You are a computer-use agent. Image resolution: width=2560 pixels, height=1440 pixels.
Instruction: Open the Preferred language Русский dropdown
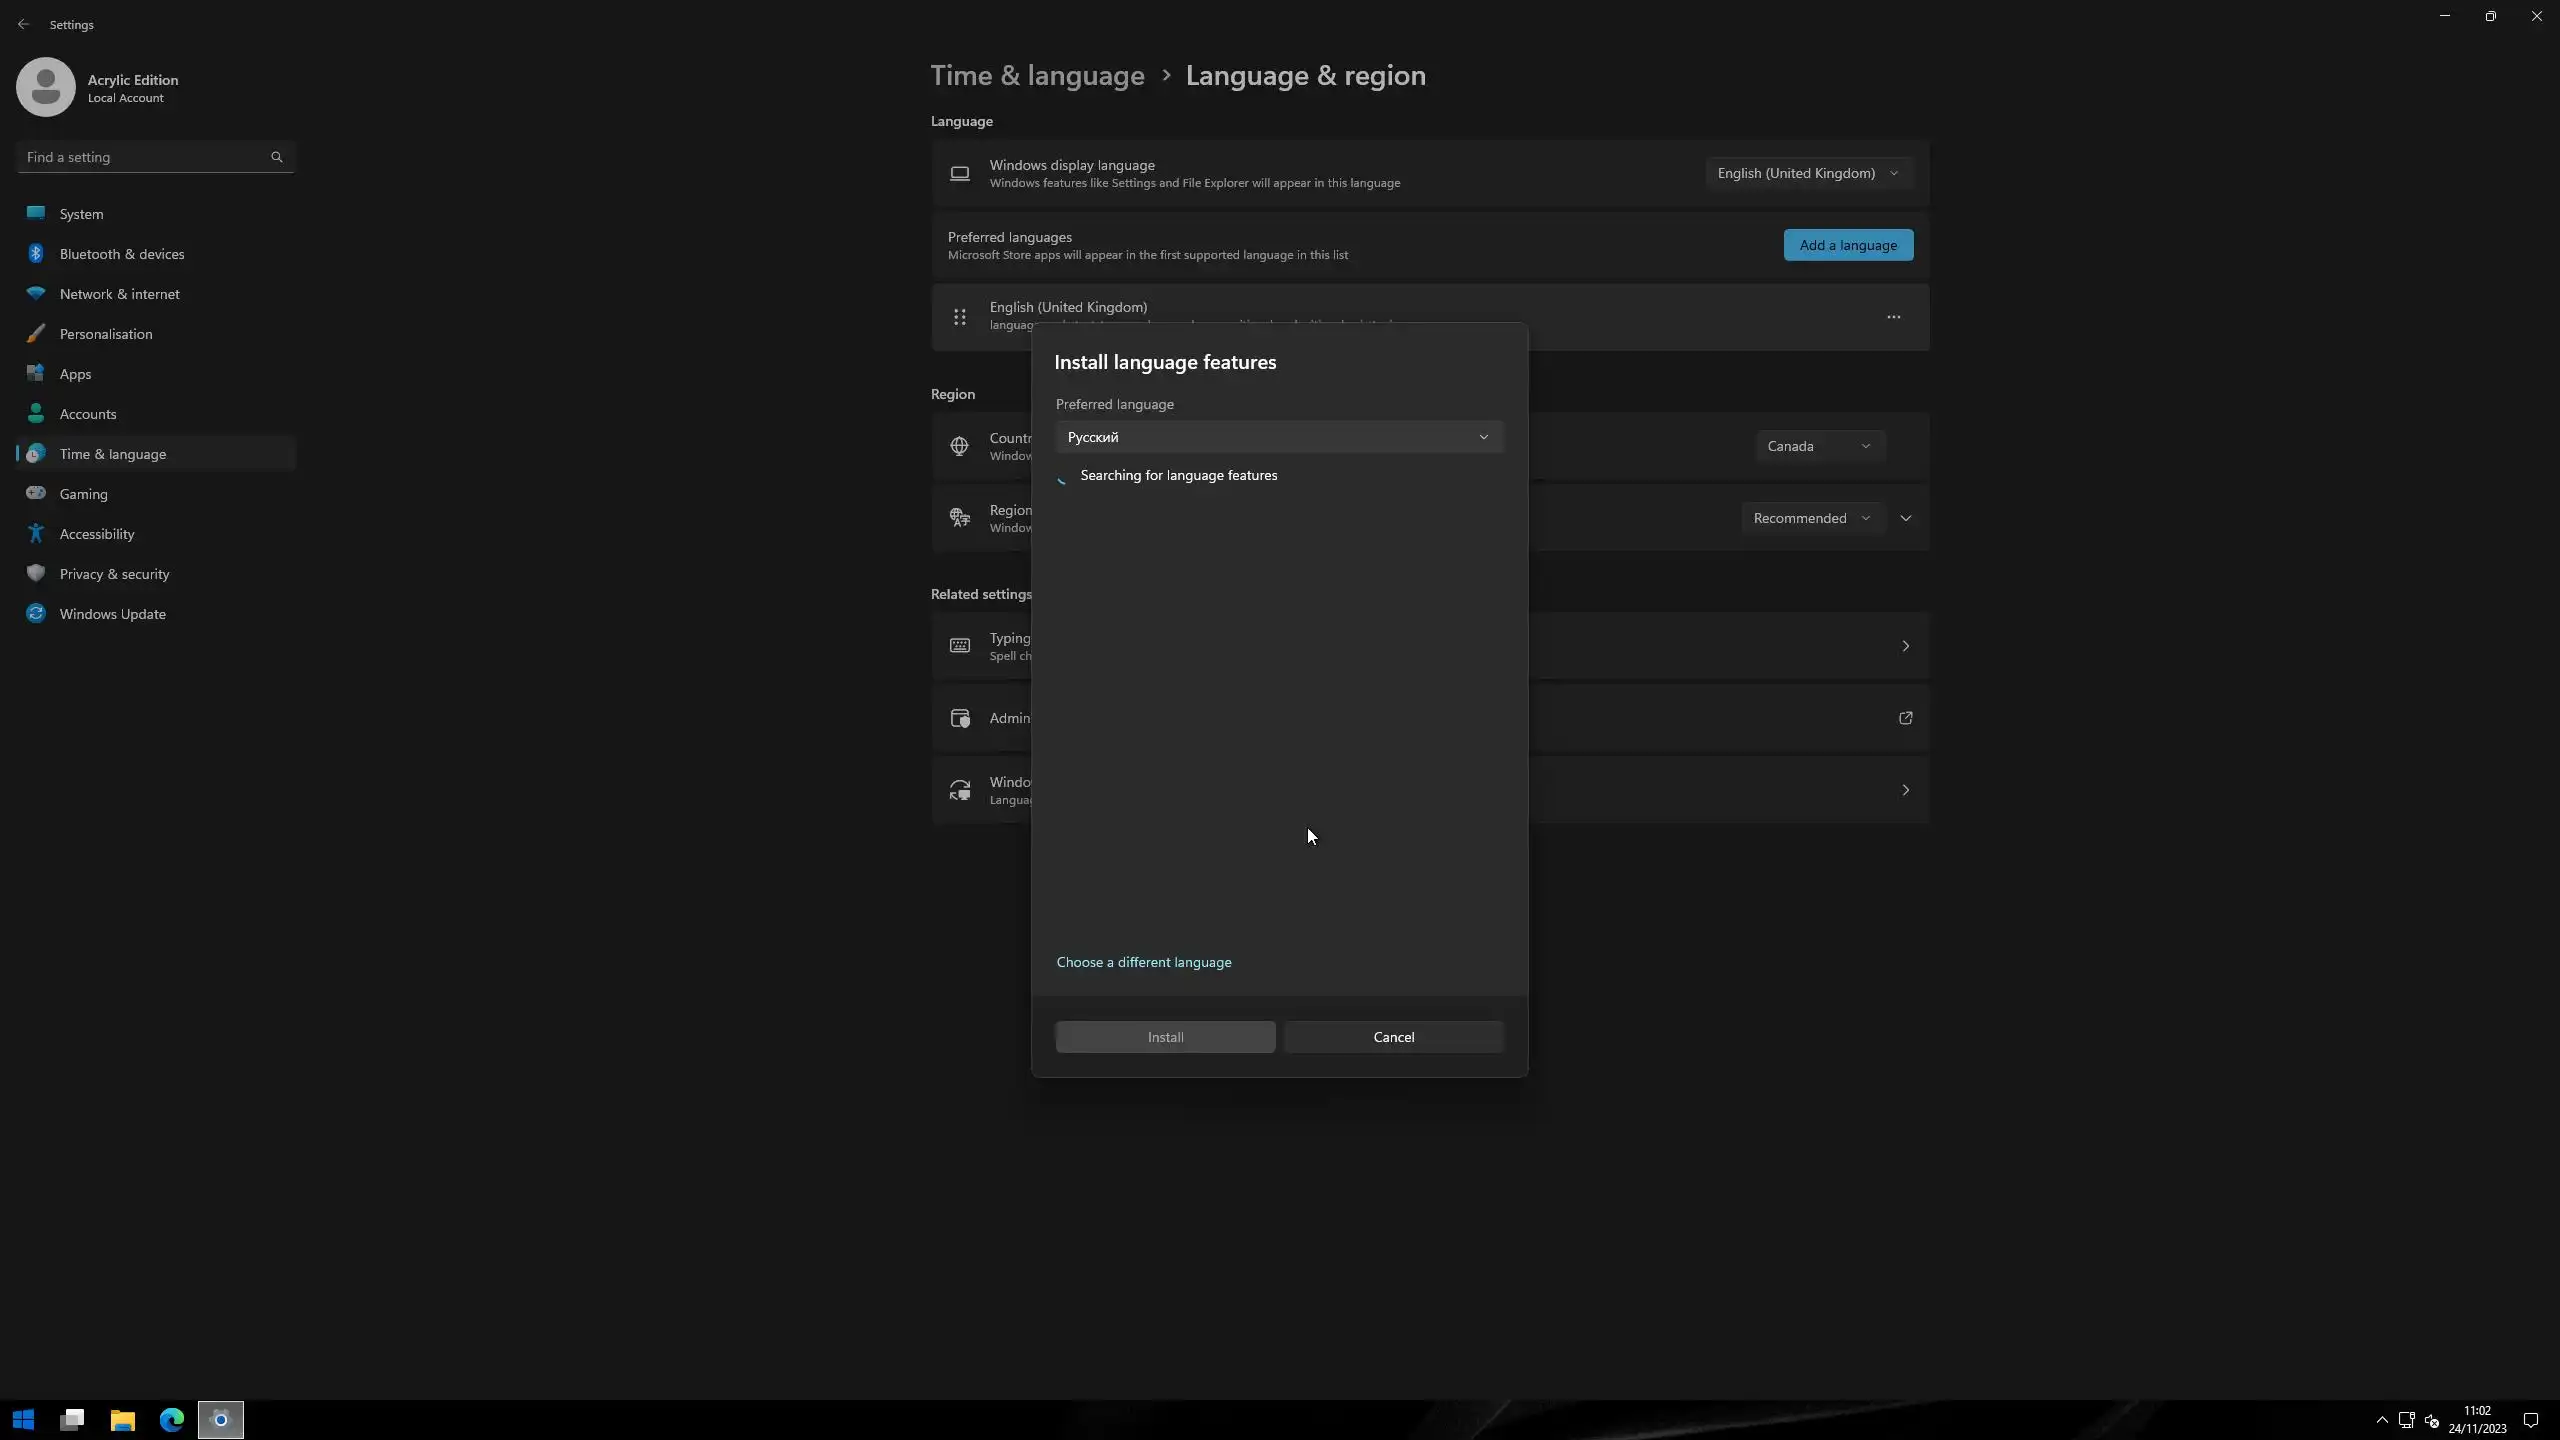pyautogui.click(x=1278, y=437)
